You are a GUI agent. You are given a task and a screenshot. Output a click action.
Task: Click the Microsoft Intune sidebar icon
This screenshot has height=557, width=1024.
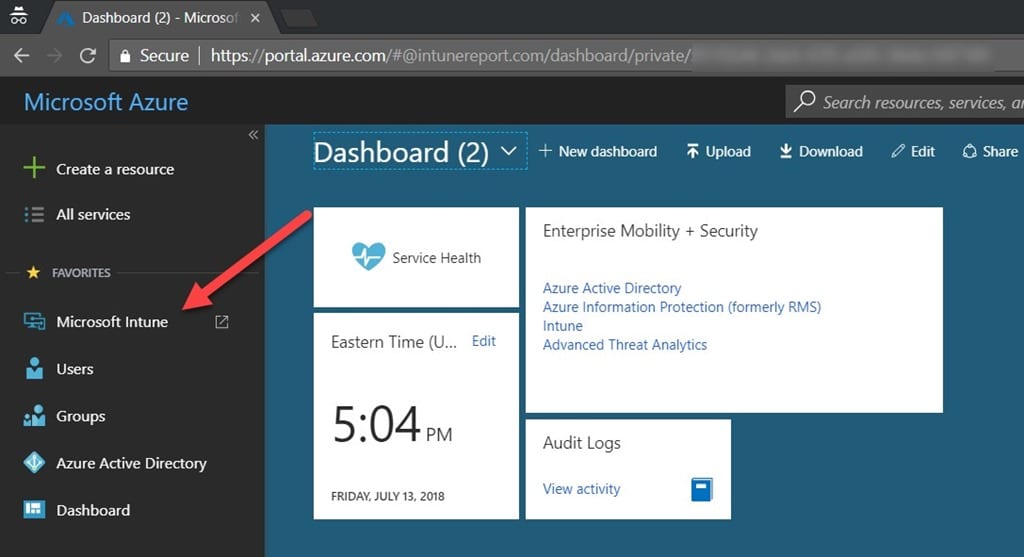pyautogui.click(x=34, y=322)
